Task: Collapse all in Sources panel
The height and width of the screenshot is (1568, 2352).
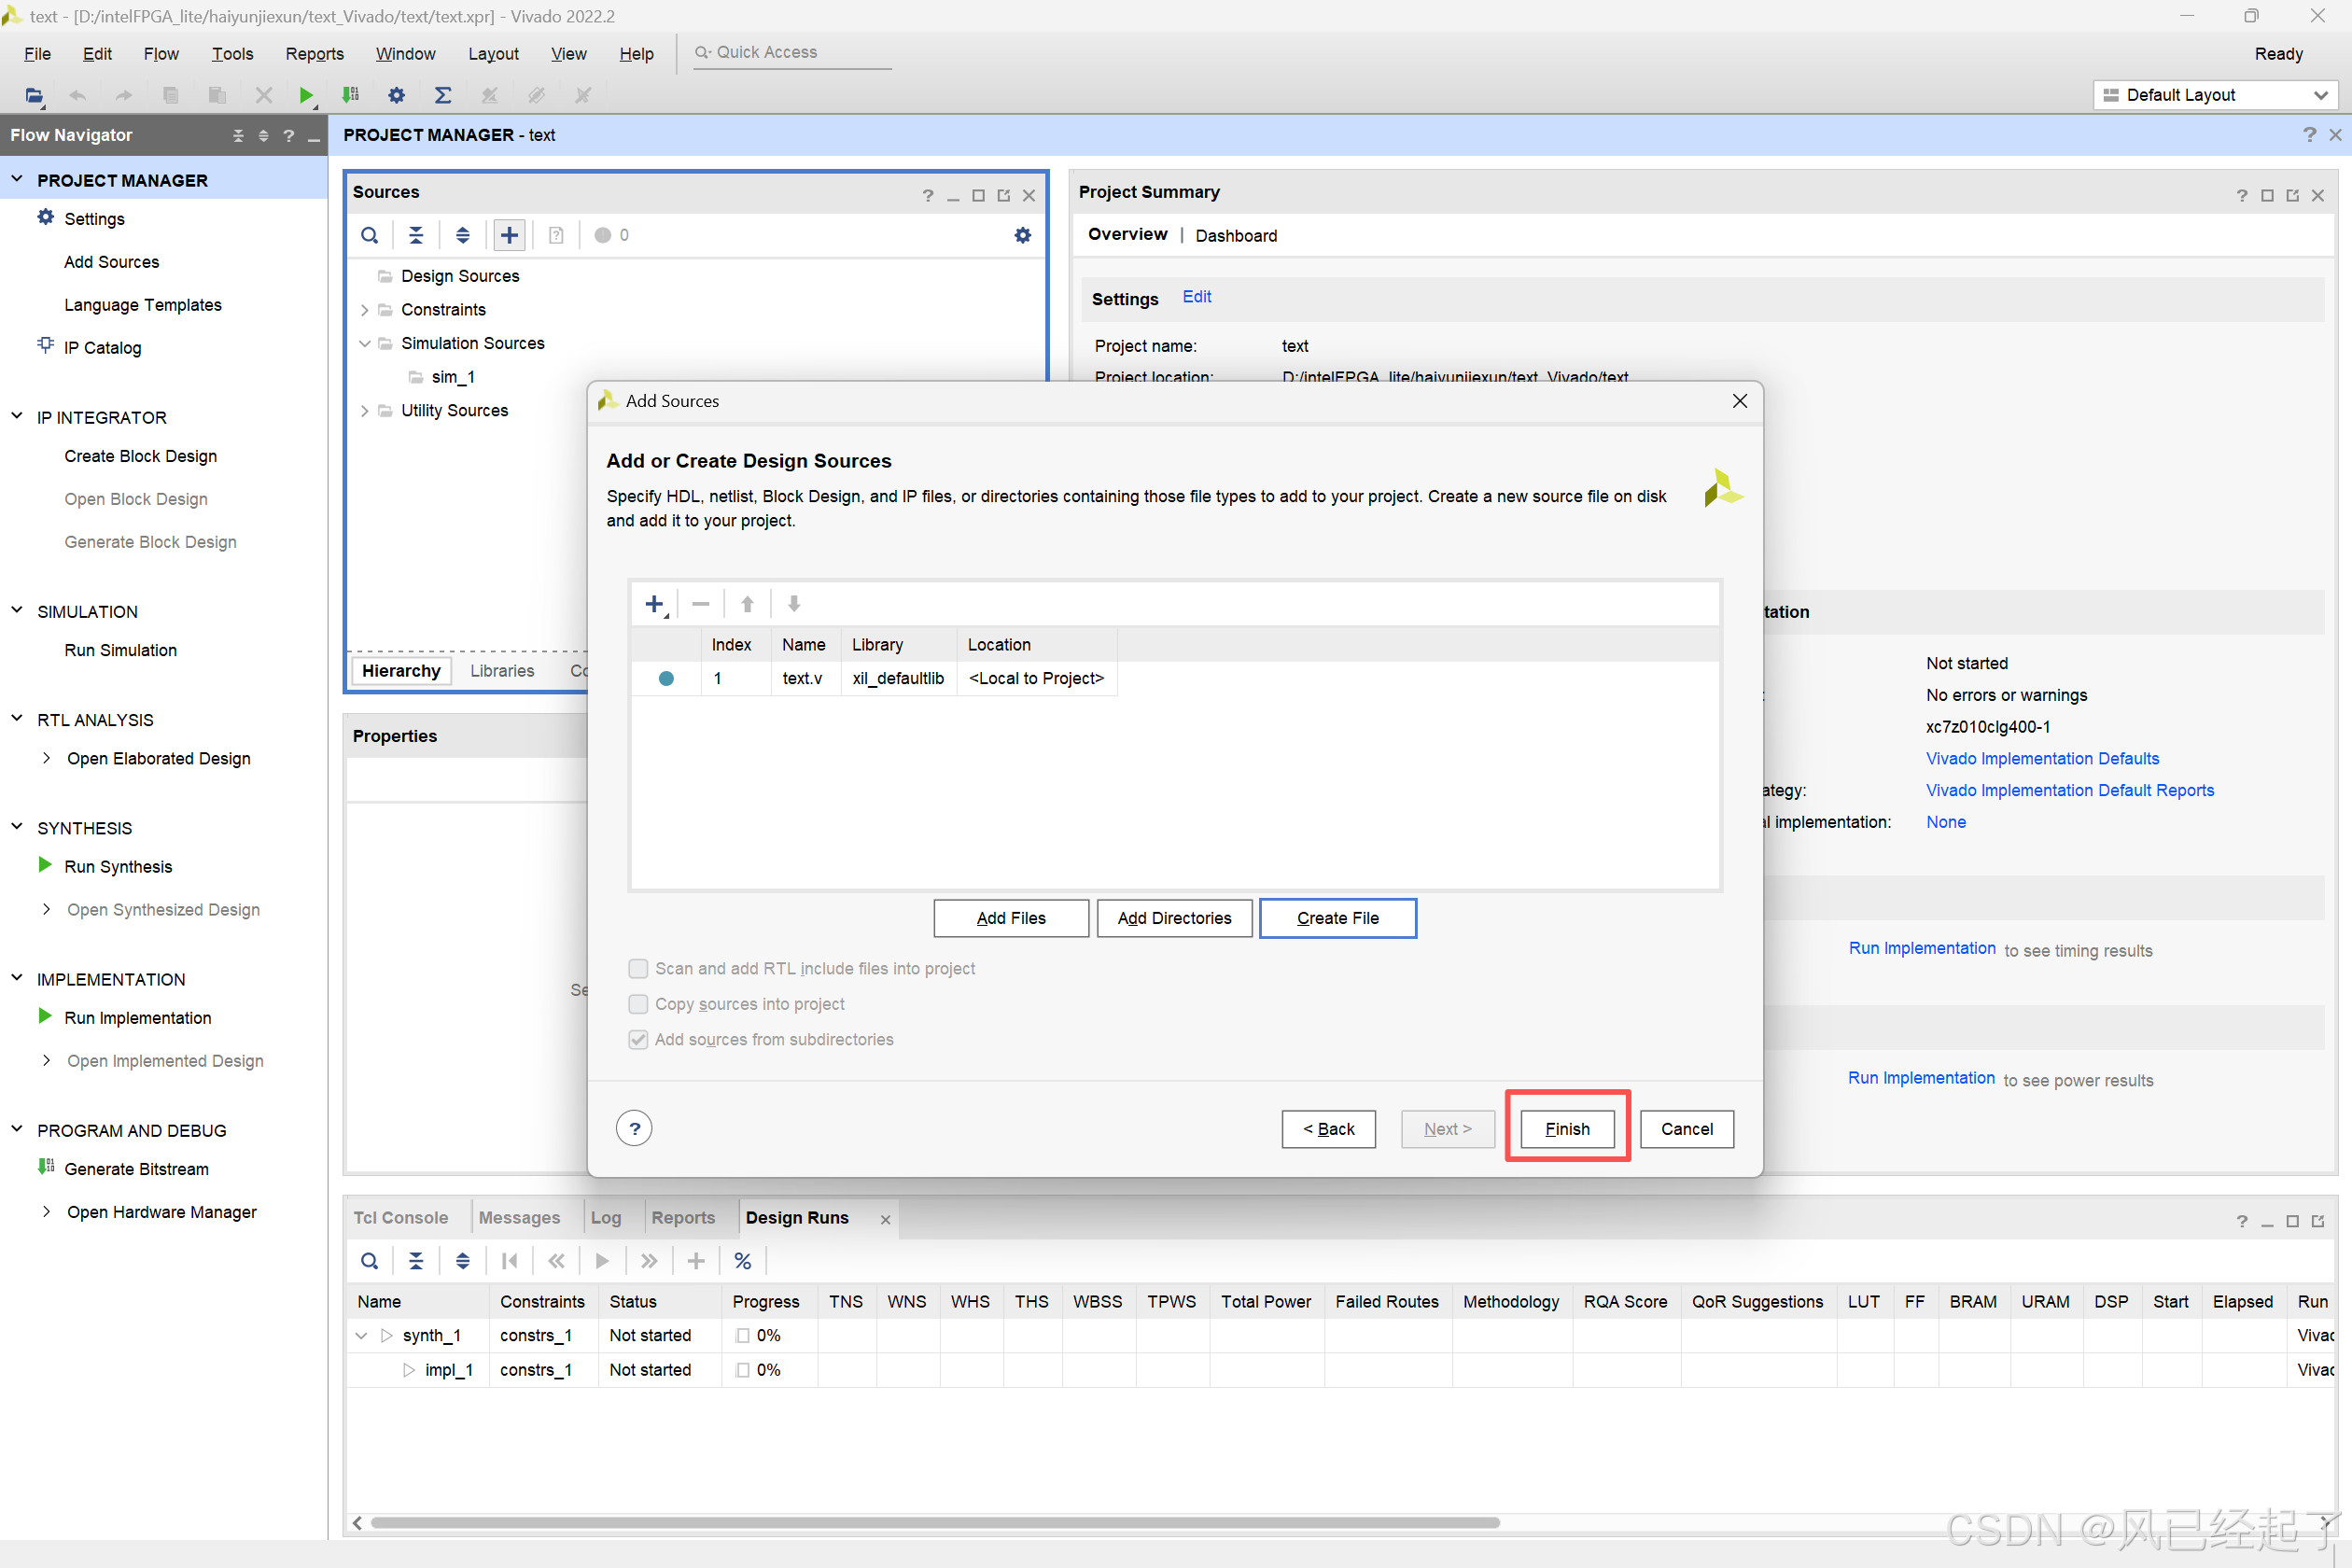Action: (416, 235)
